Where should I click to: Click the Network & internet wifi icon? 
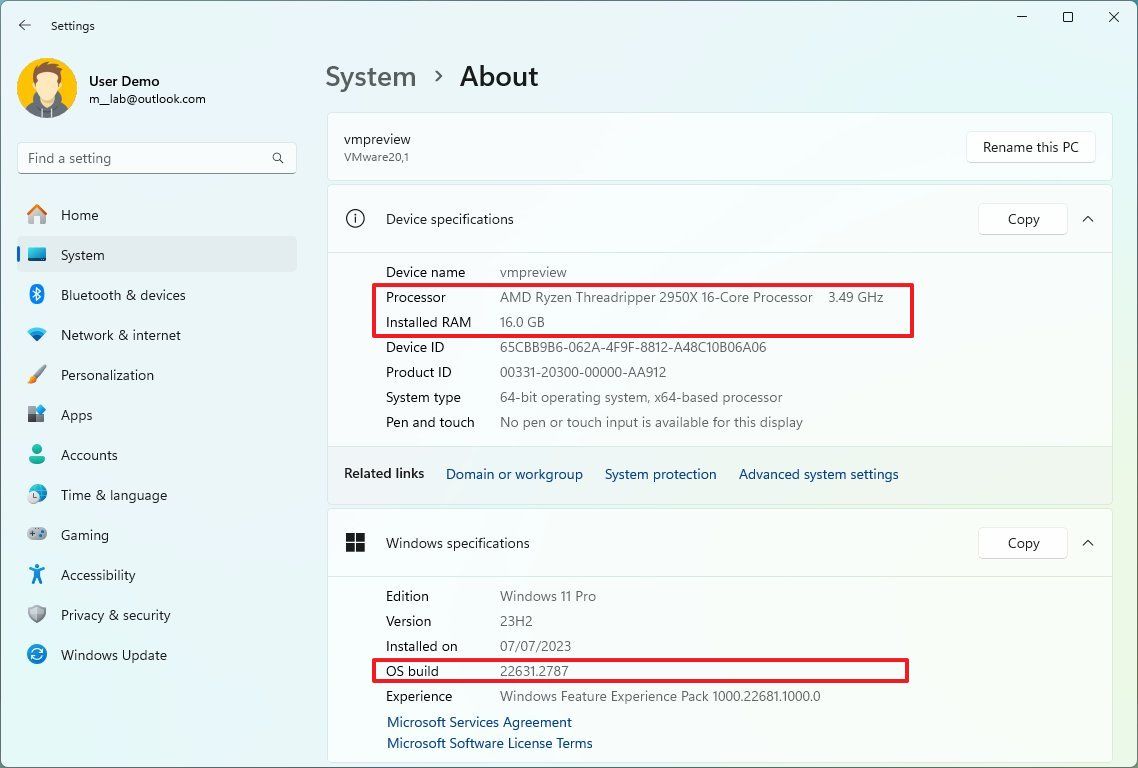click(x=37, y=335)
